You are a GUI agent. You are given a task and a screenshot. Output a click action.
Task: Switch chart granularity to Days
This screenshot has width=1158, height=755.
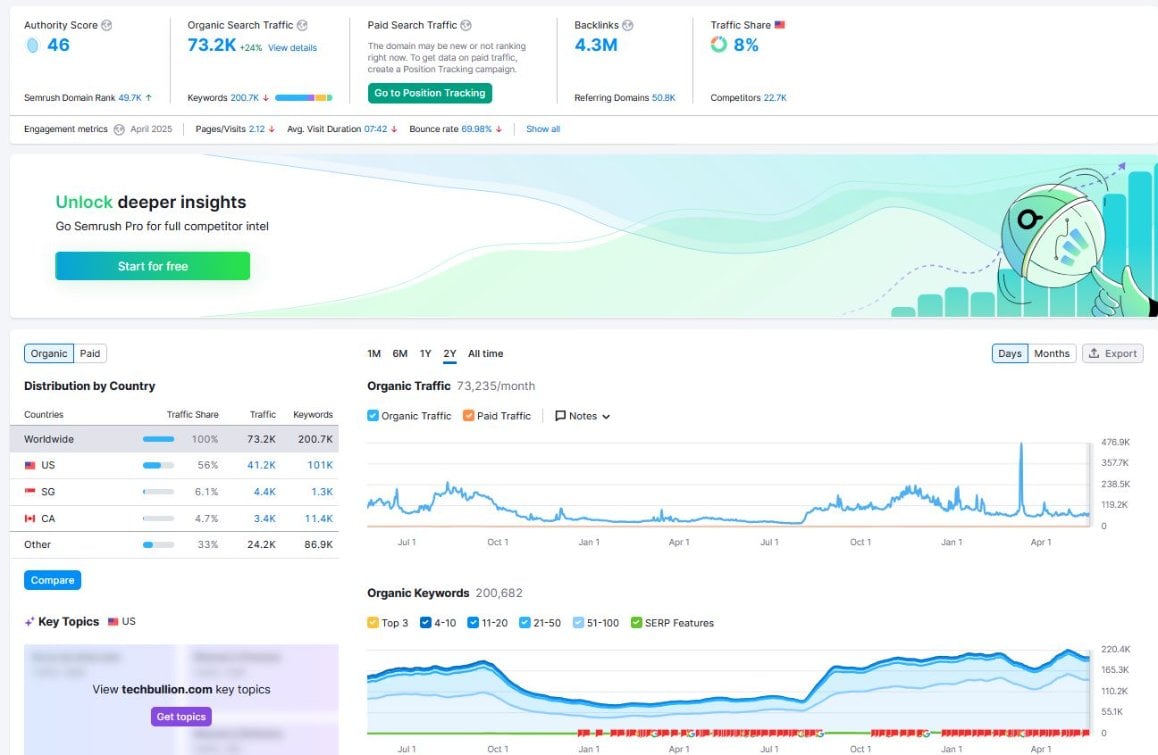(x=1010, y=353)
